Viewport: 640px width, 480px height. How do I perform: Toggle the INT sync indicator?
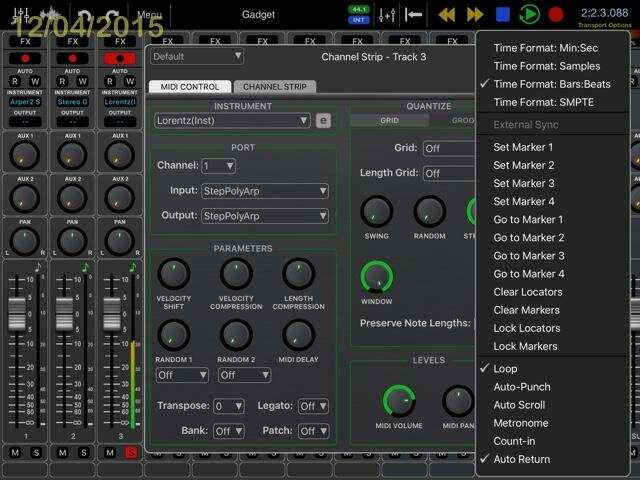coord(358,20)
